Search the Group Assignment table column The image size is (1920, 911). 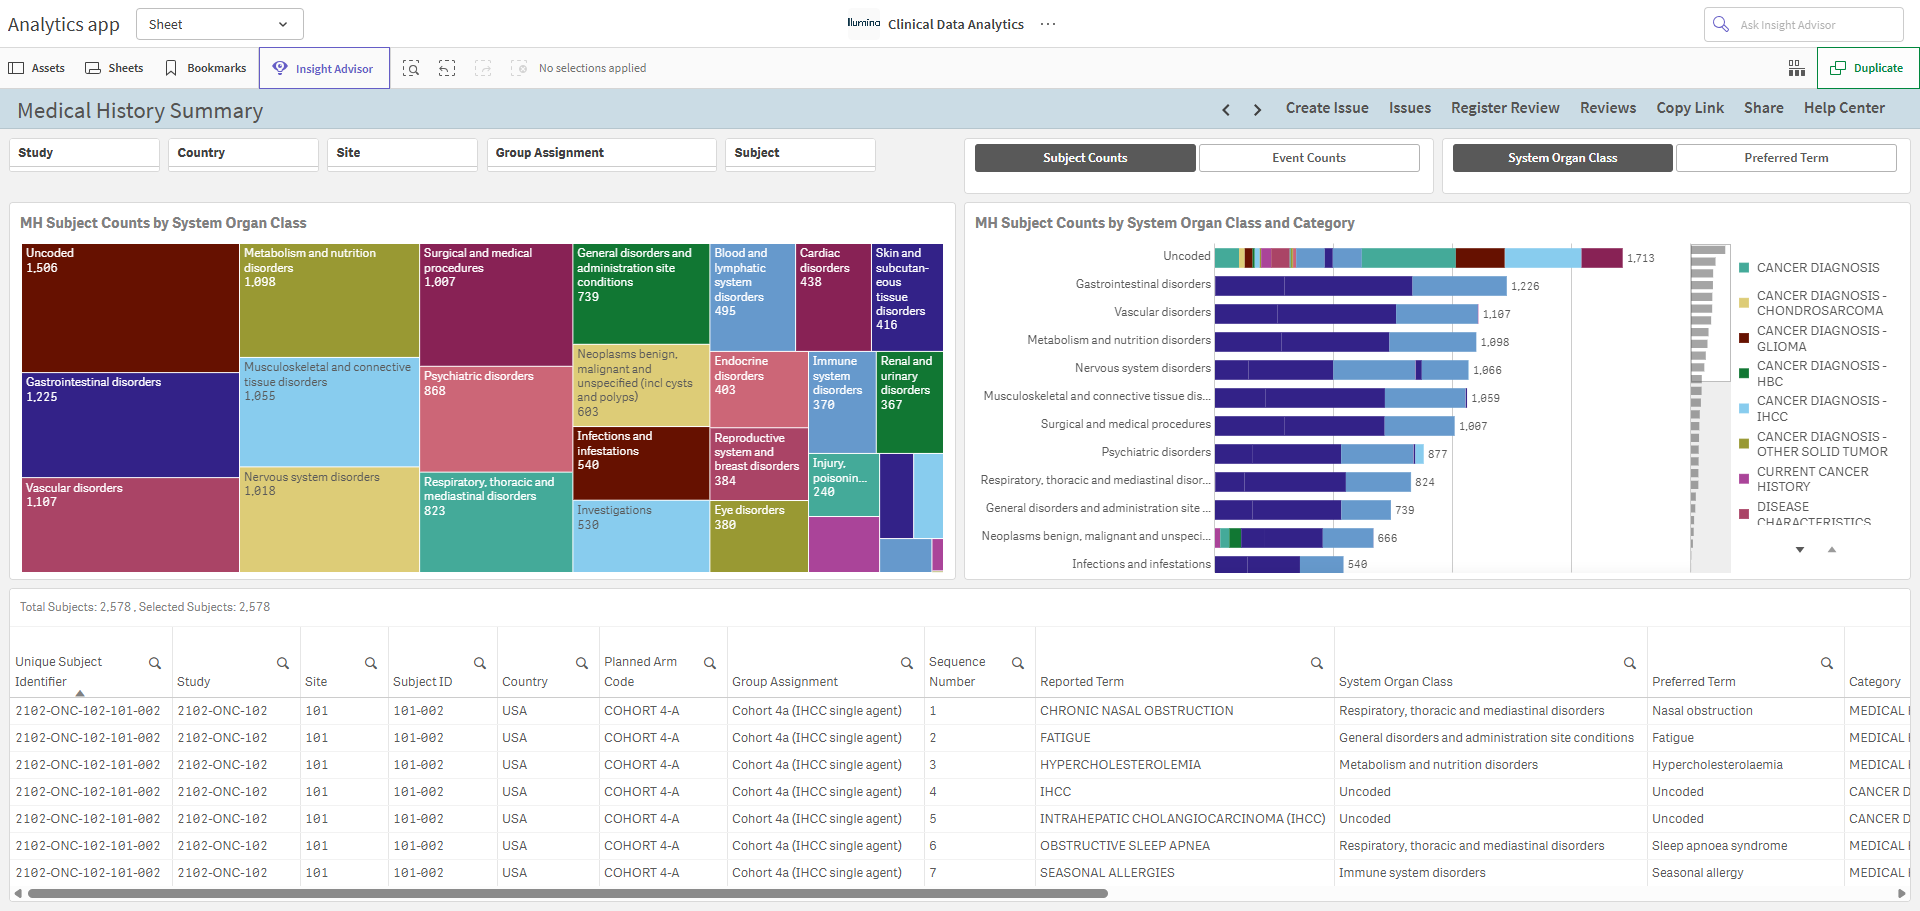907,663
